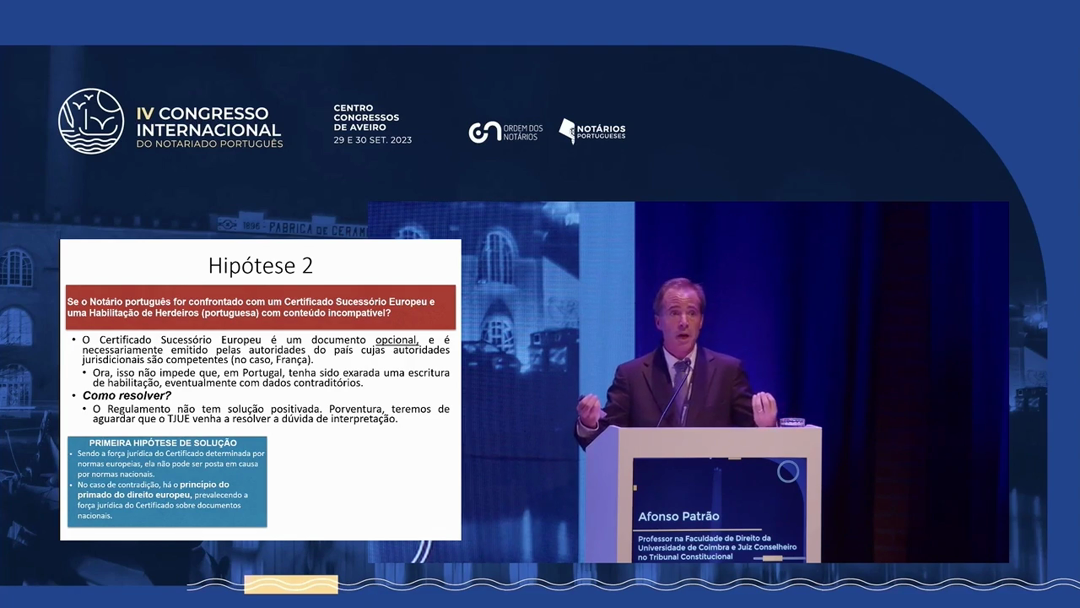
Task: Click the Centro Congressos de Aveiro text
Action: (x=366, y=118)
